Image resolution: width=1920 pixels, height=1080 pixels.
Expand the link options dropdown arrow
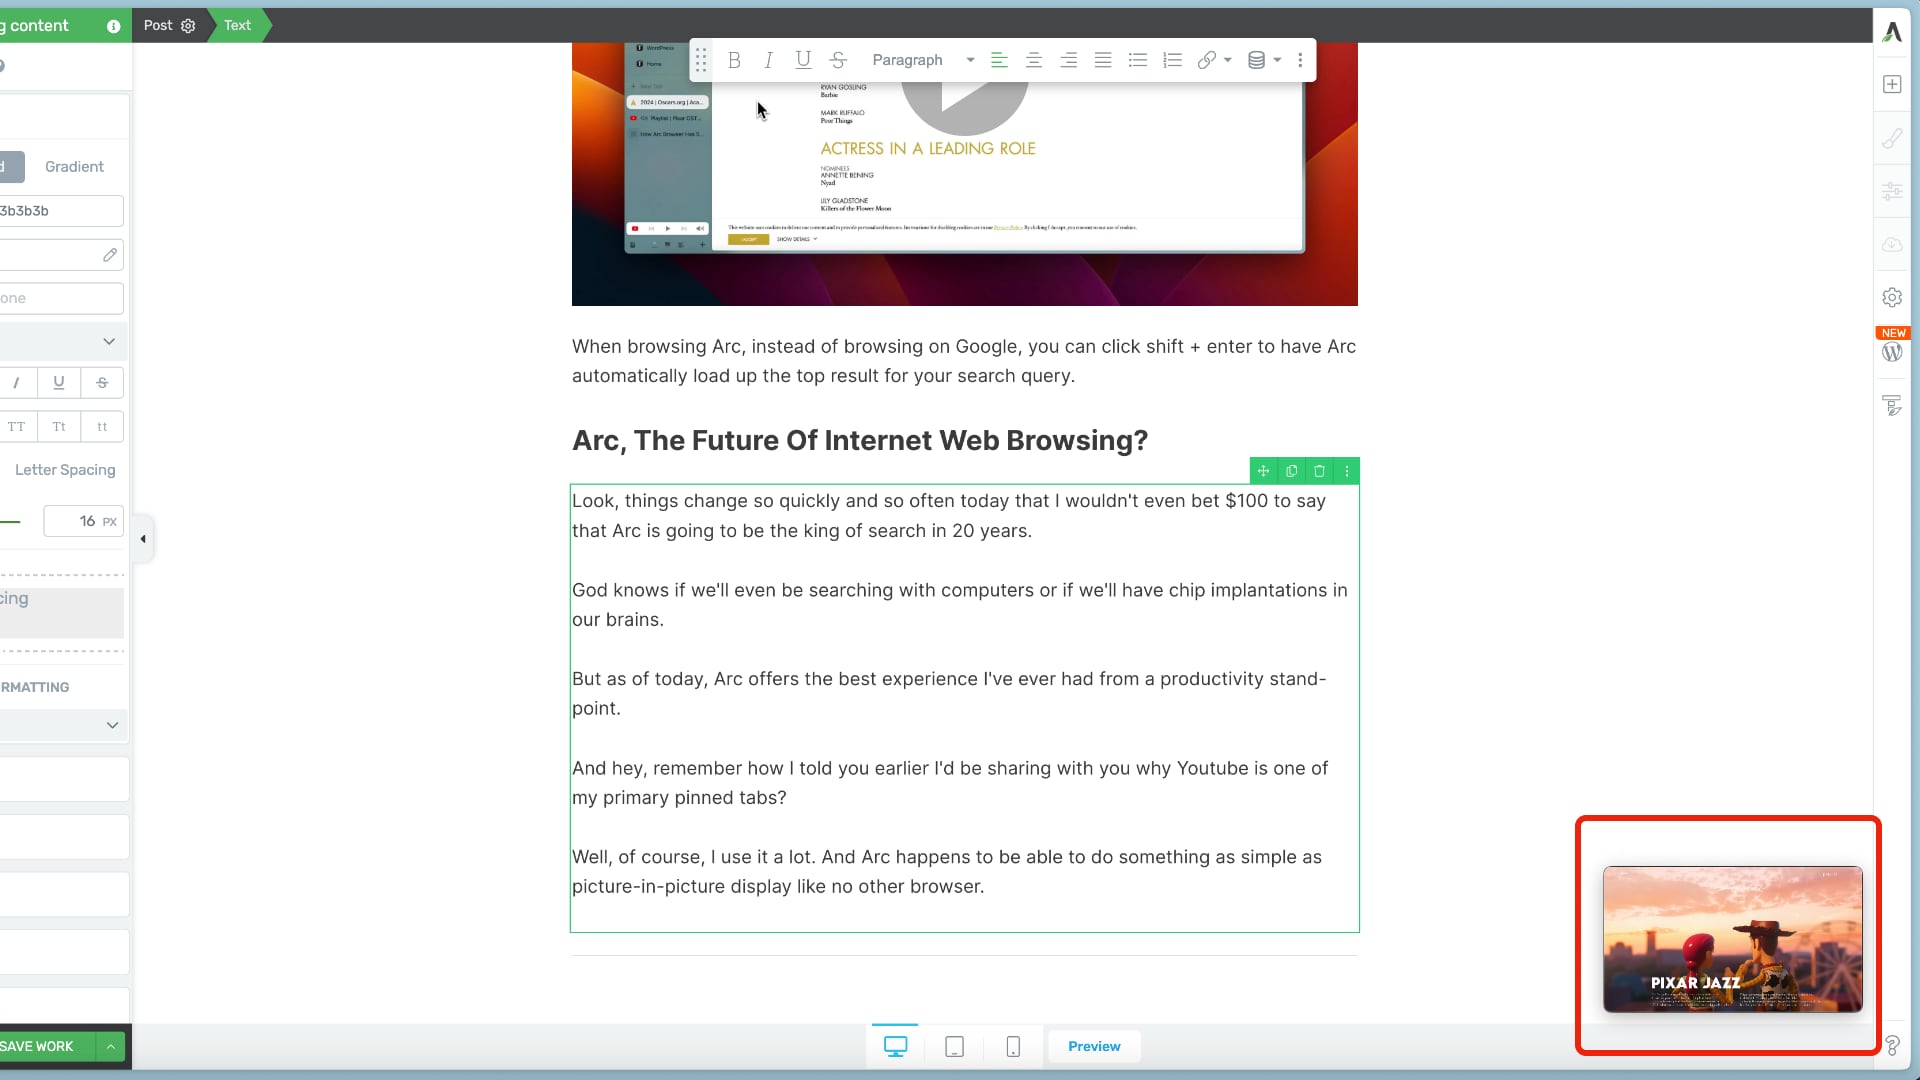tap(1228, 60)
